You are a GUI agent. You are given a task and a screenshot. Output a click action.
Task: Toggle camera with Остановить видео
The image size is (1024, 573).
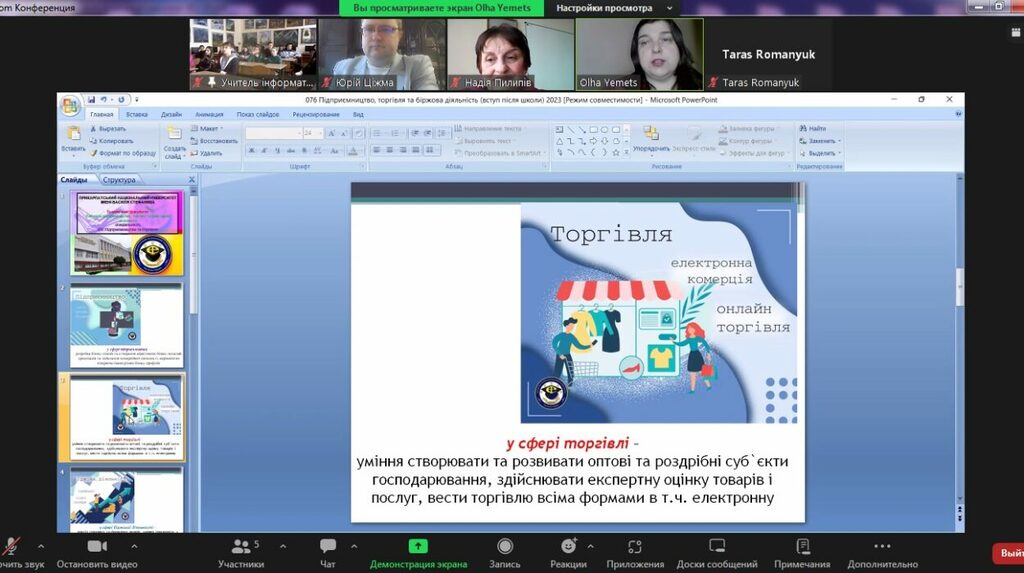[97, 546]
